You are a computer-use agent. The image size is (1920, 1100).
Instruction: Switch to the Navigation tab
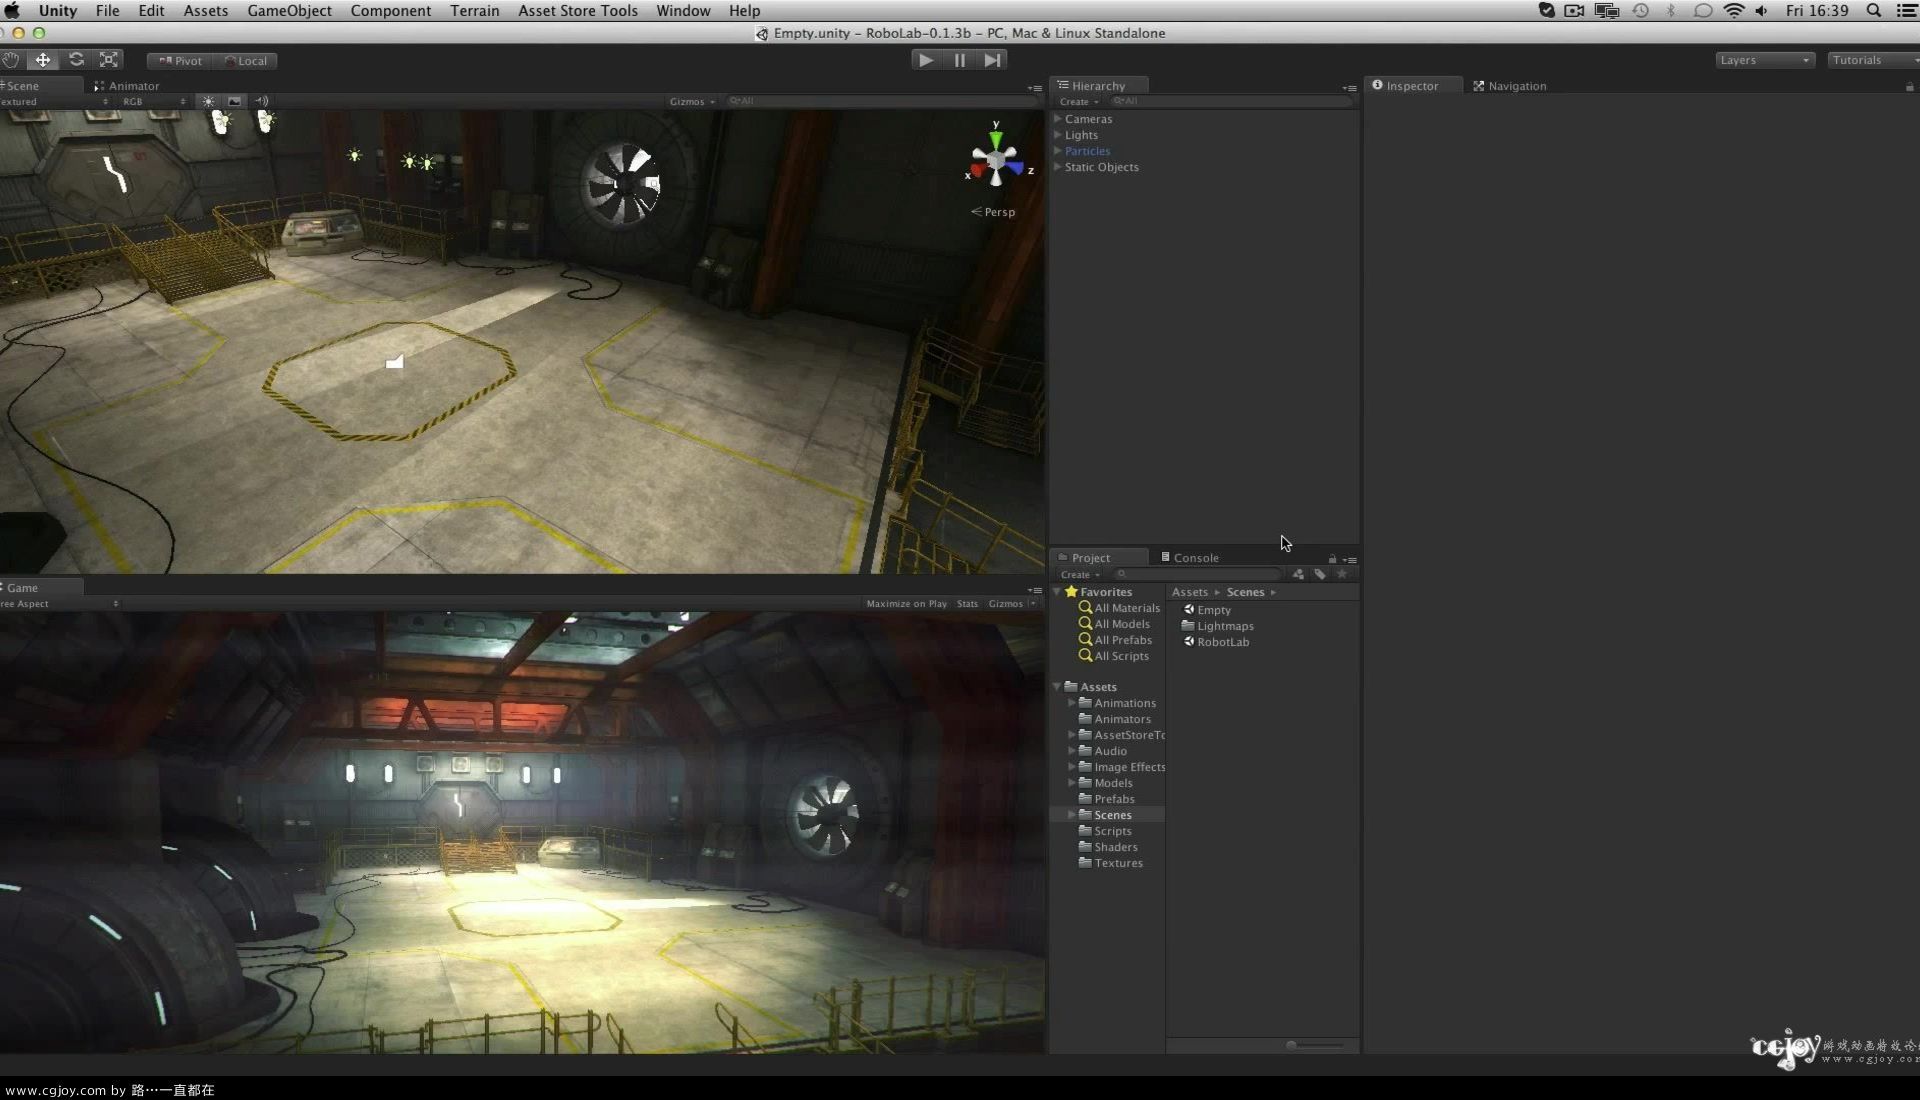1516,86
